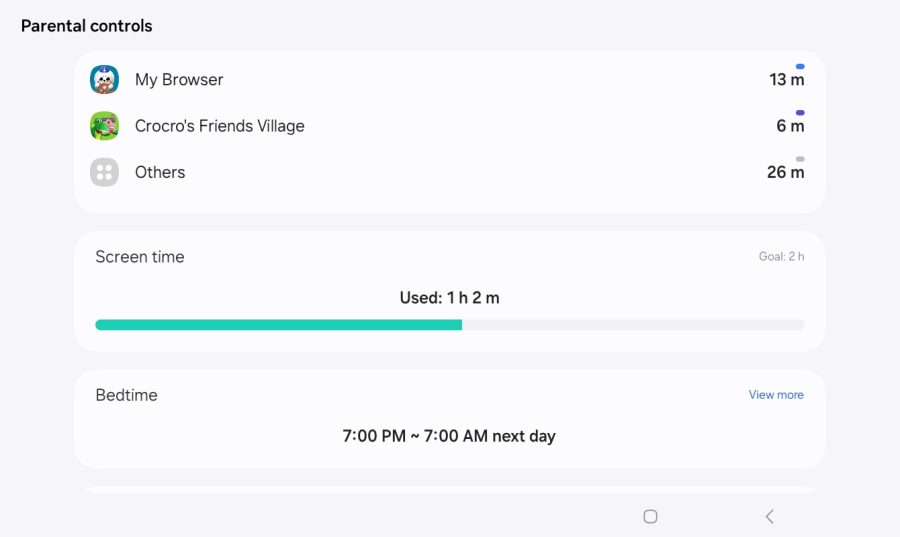Image resolution: width=900 pixels, height=537 pixels.
Task: Click the blue indicator dot above 13 m
Action: click(800, 66)
